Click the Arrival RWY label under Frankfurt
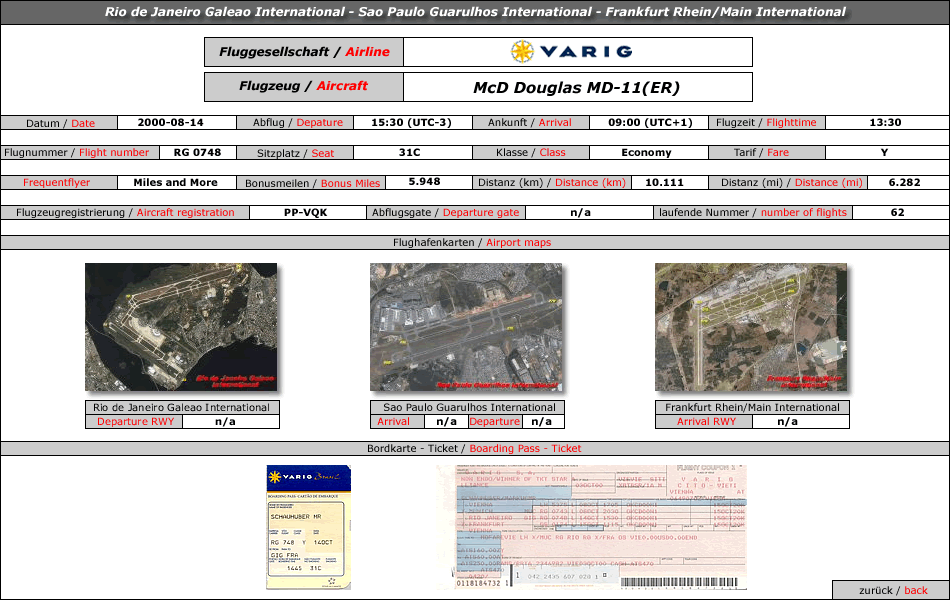950x600 pixels. pyautogui.click(x=705, y=422)
